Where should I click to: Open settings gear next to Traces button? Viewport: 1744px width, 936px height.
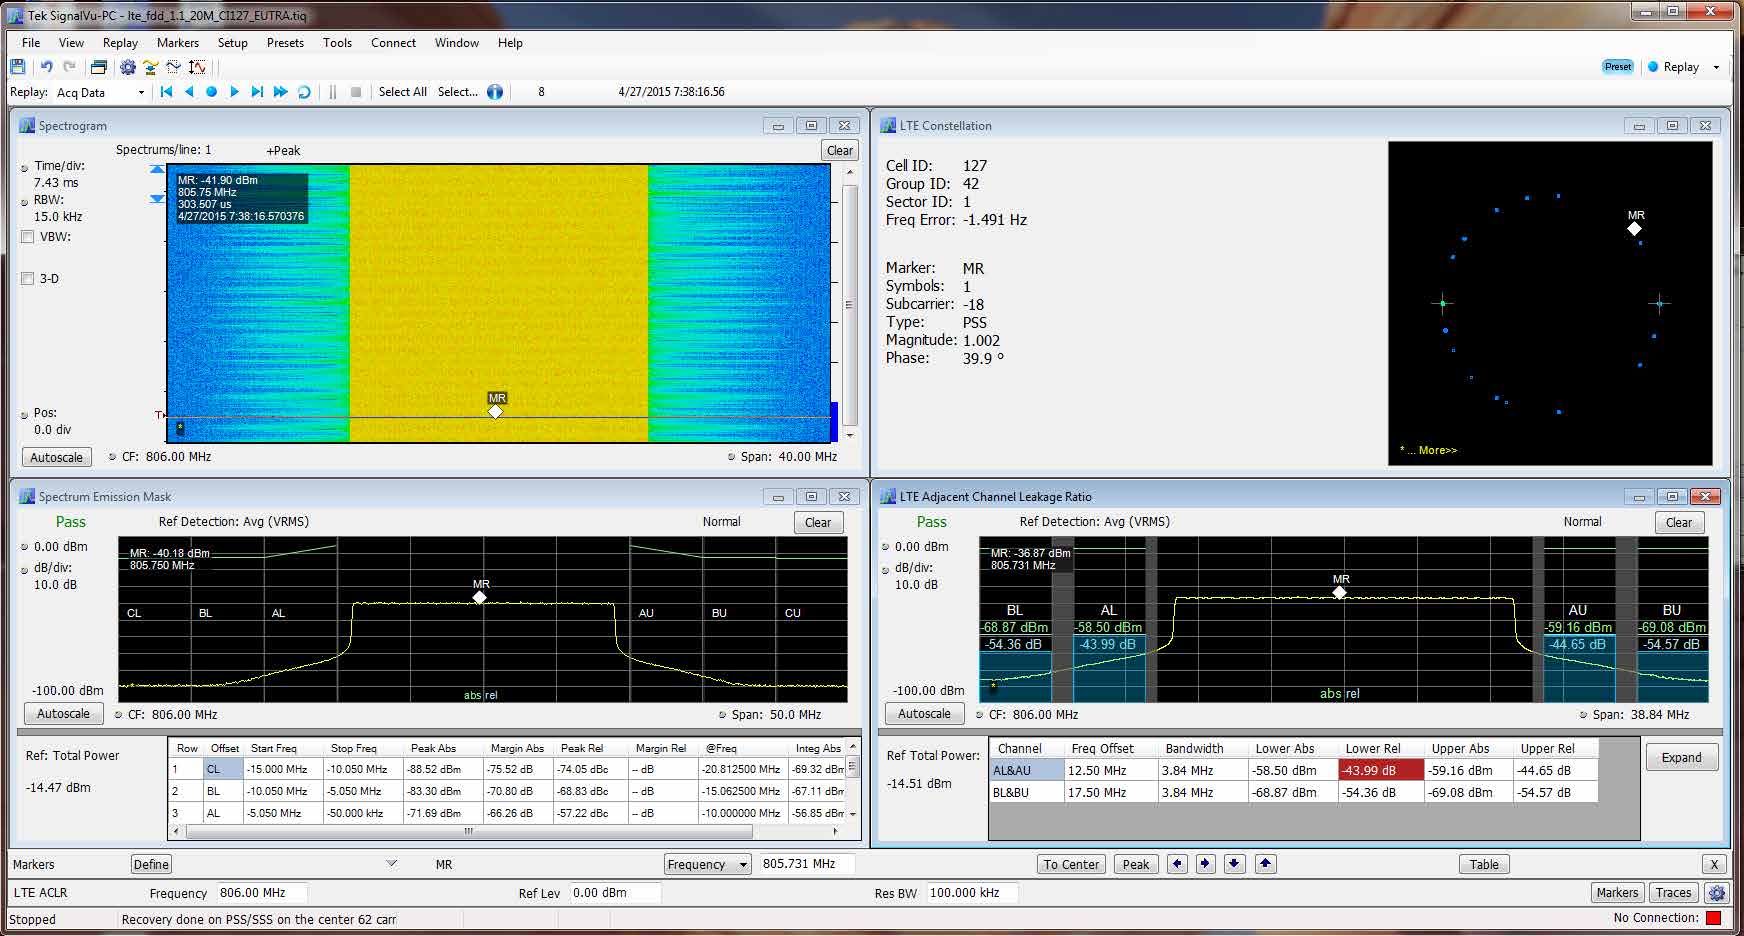(x=1717, y=893)
